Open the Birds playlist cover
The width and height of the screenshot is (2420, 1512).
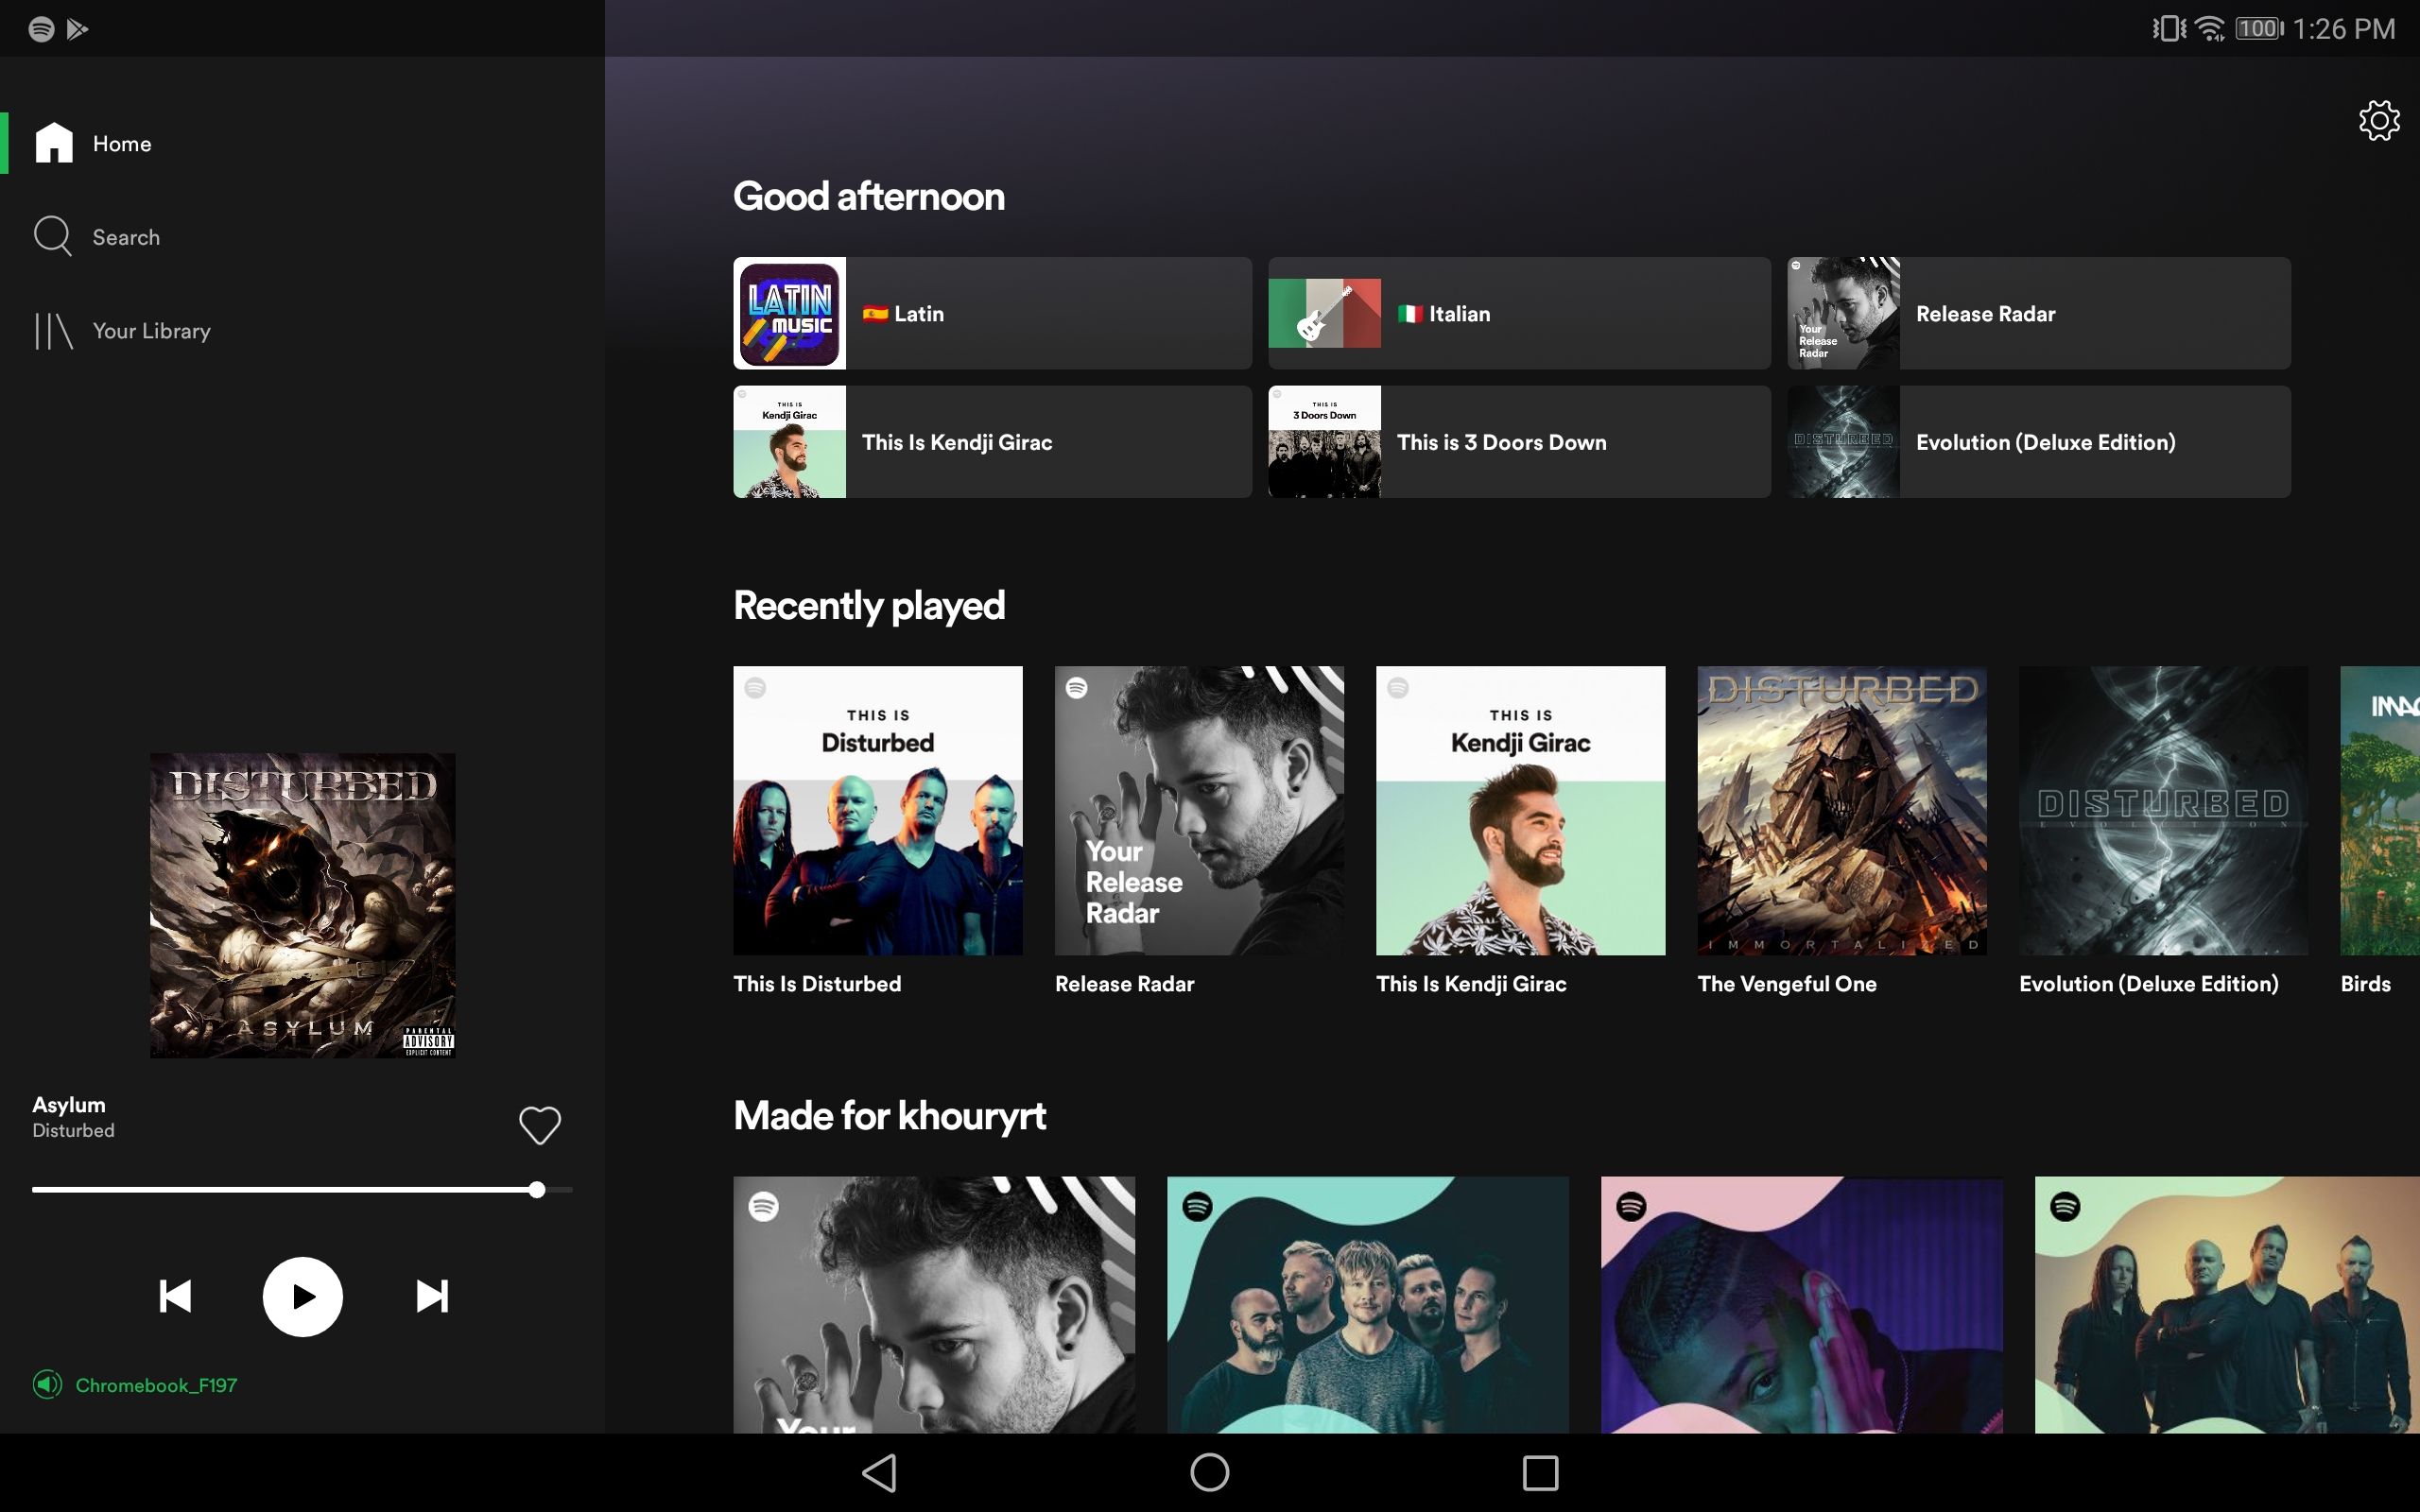pyautogui.click(x=2390, y=810)
